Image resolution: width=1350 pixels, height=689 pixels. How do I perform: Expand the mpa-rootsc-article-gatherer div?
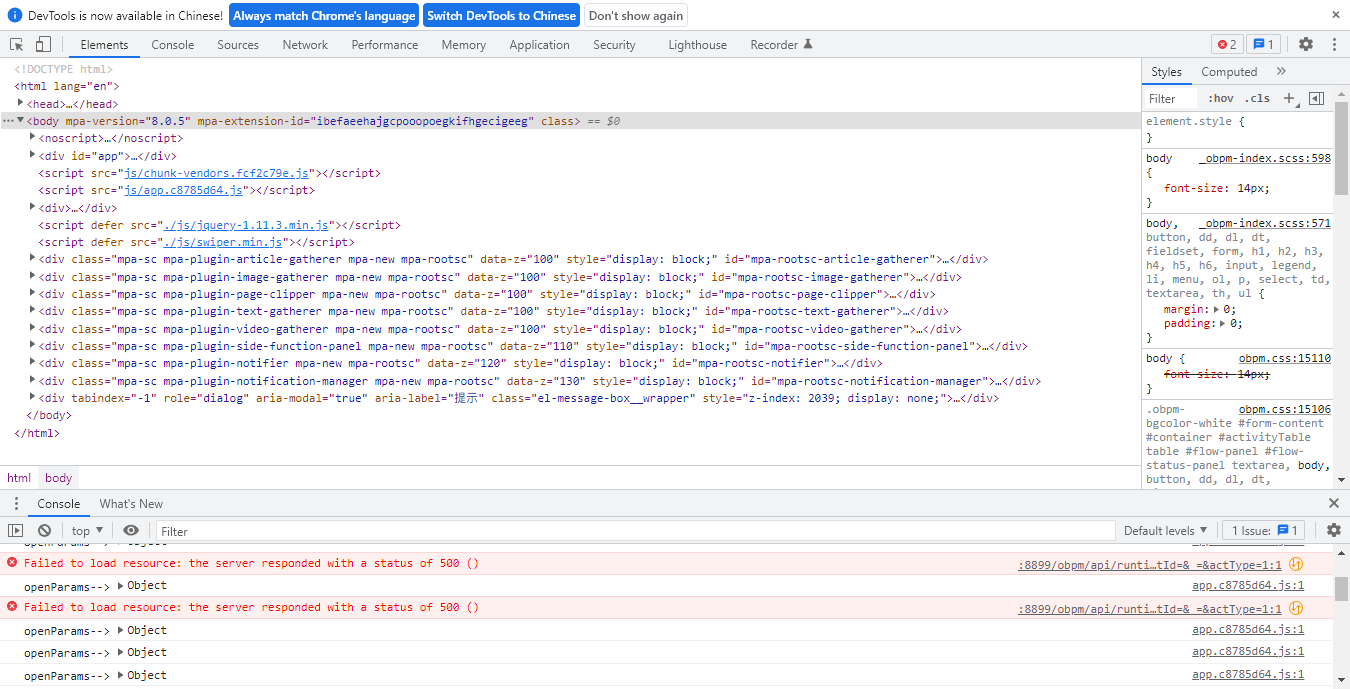(33, 258)
